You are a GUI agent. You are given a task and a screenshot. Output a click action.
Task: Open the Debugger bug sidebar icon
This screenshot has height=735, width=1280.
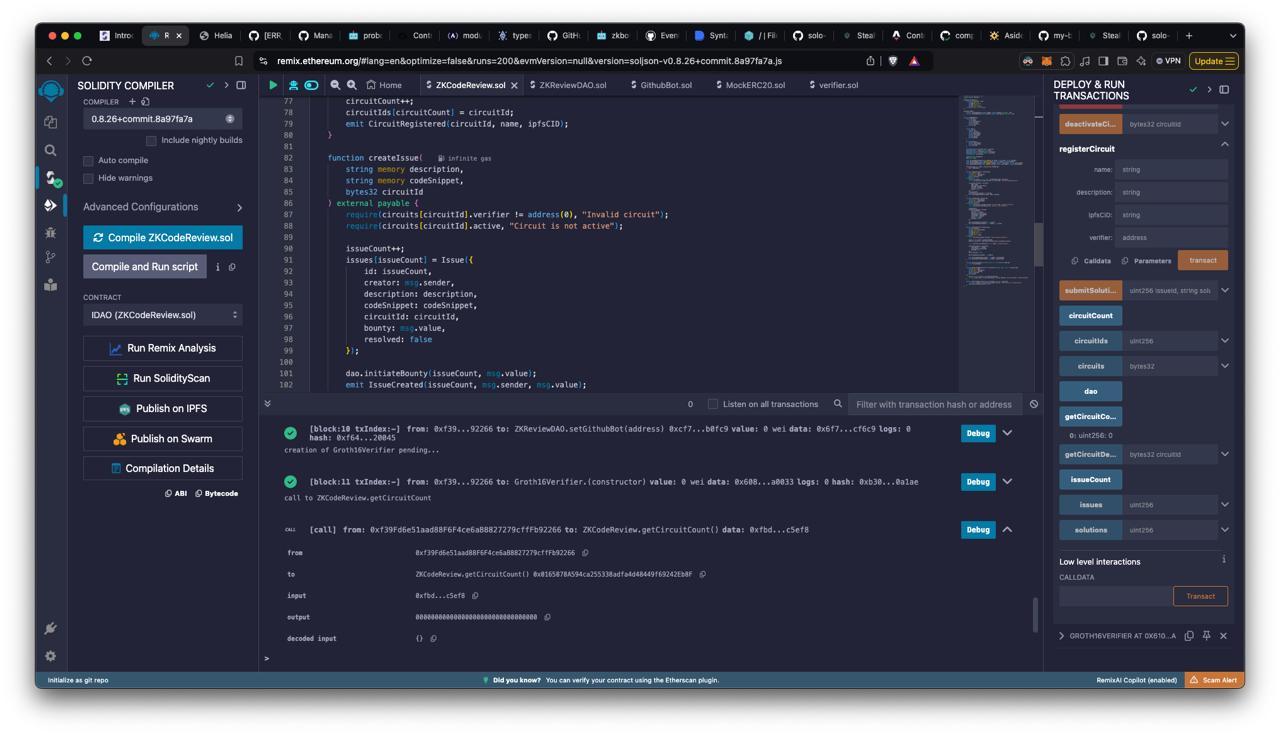[51, 232]
